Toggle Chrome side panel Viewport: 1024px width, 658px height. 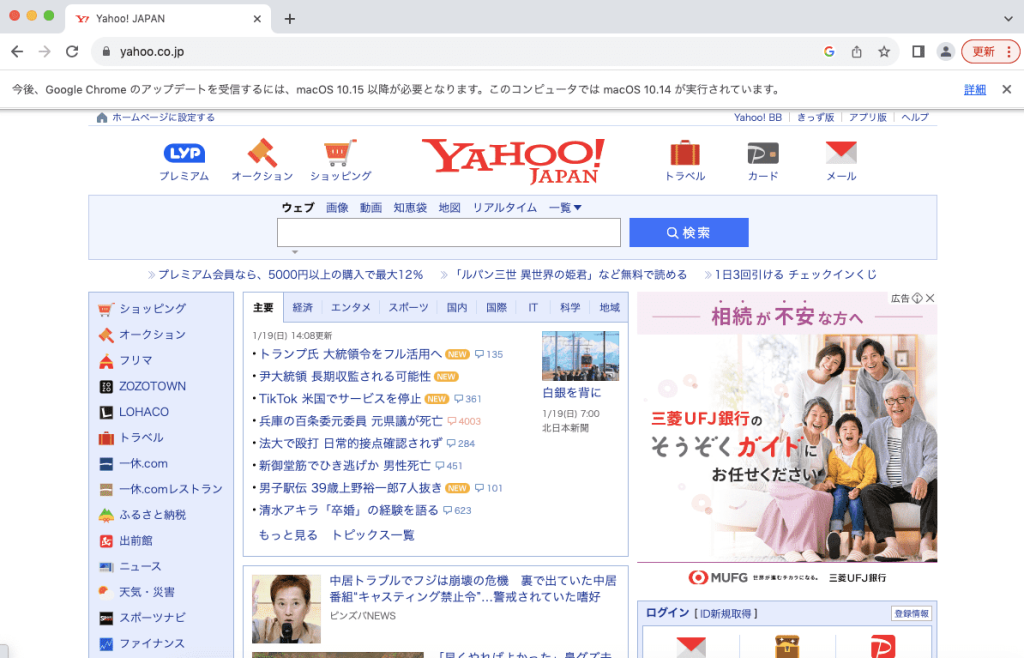pos(918,52)
